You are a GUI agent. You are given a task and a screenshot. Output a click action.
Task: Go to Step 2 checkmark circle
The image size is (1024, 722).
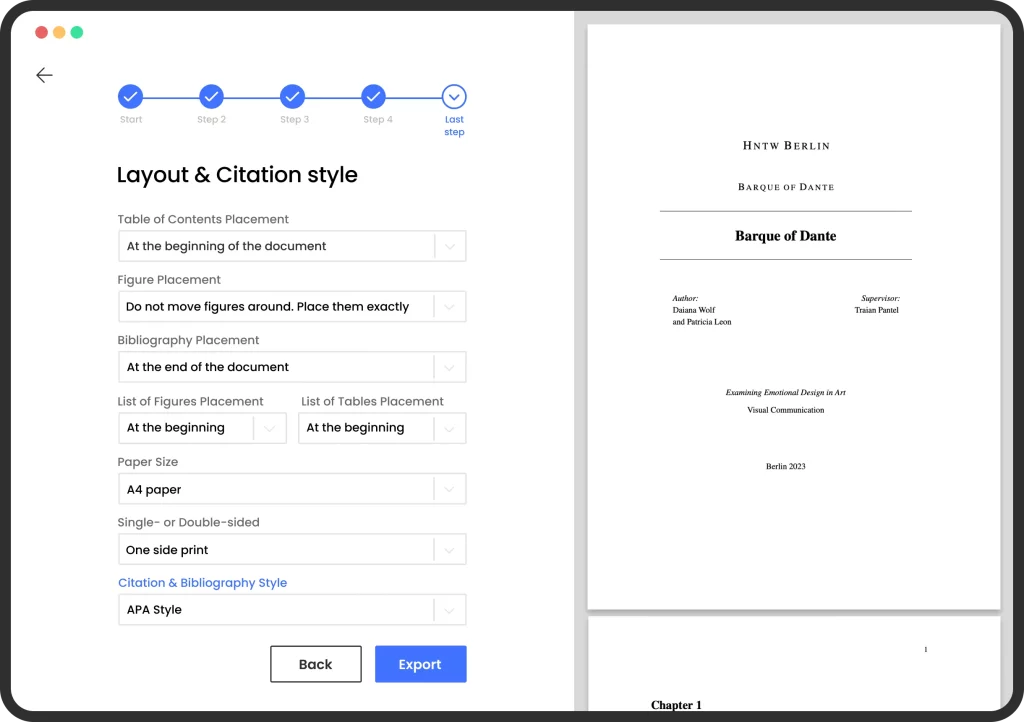click(x=211, y=97)
